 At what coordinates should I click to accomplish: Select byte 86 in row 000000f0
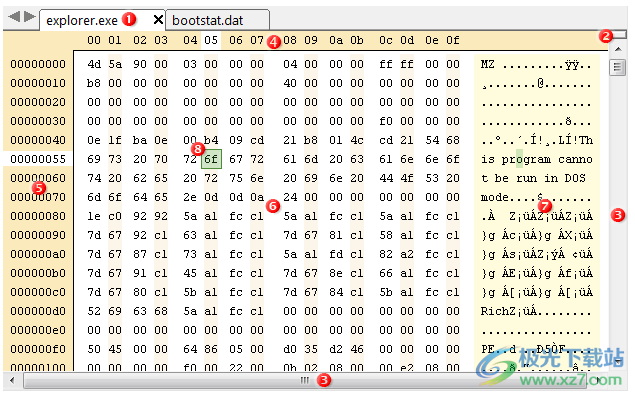pos(211,349)
